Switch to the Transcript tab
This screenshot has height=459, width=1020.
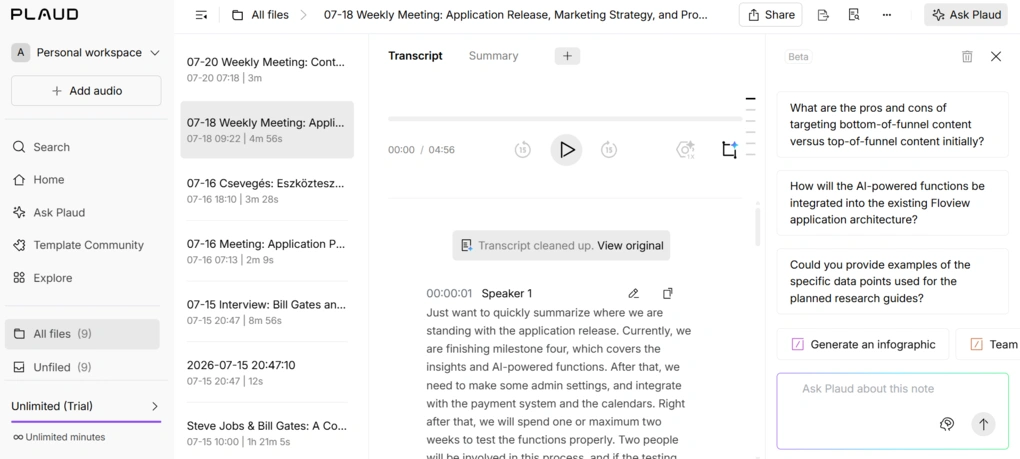[415, 56]
